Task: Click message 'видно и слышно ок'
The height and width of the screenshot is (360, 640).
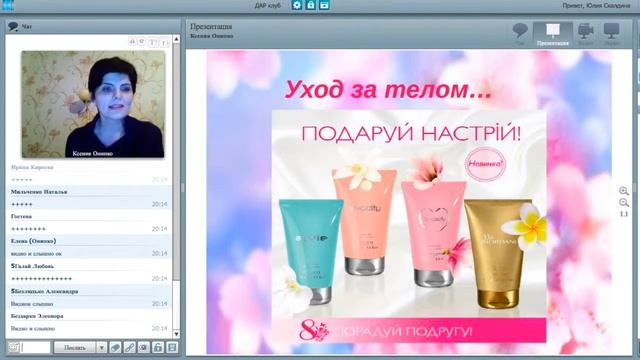Action: pos(36,253)
